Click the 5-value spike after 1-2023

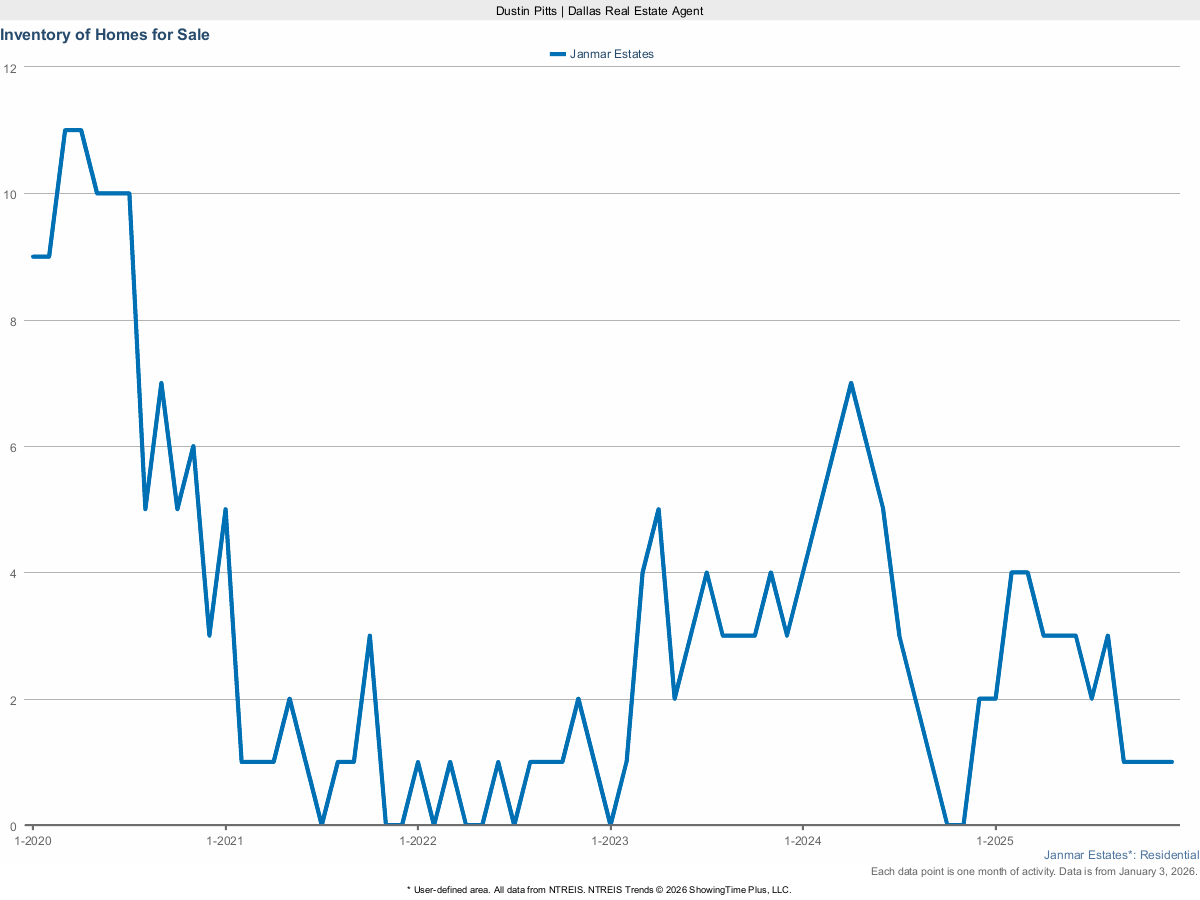[658, 509]
